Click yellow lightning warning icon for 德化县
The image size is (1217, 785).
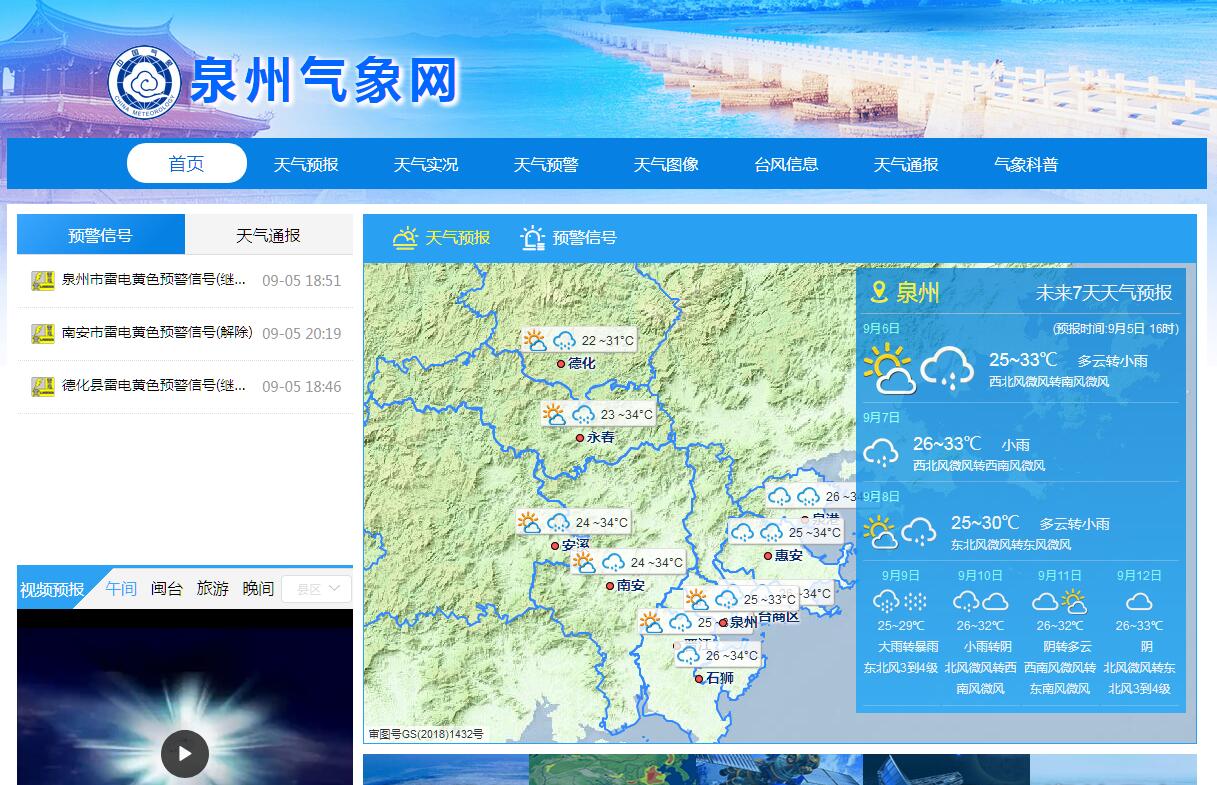(42, 387)
